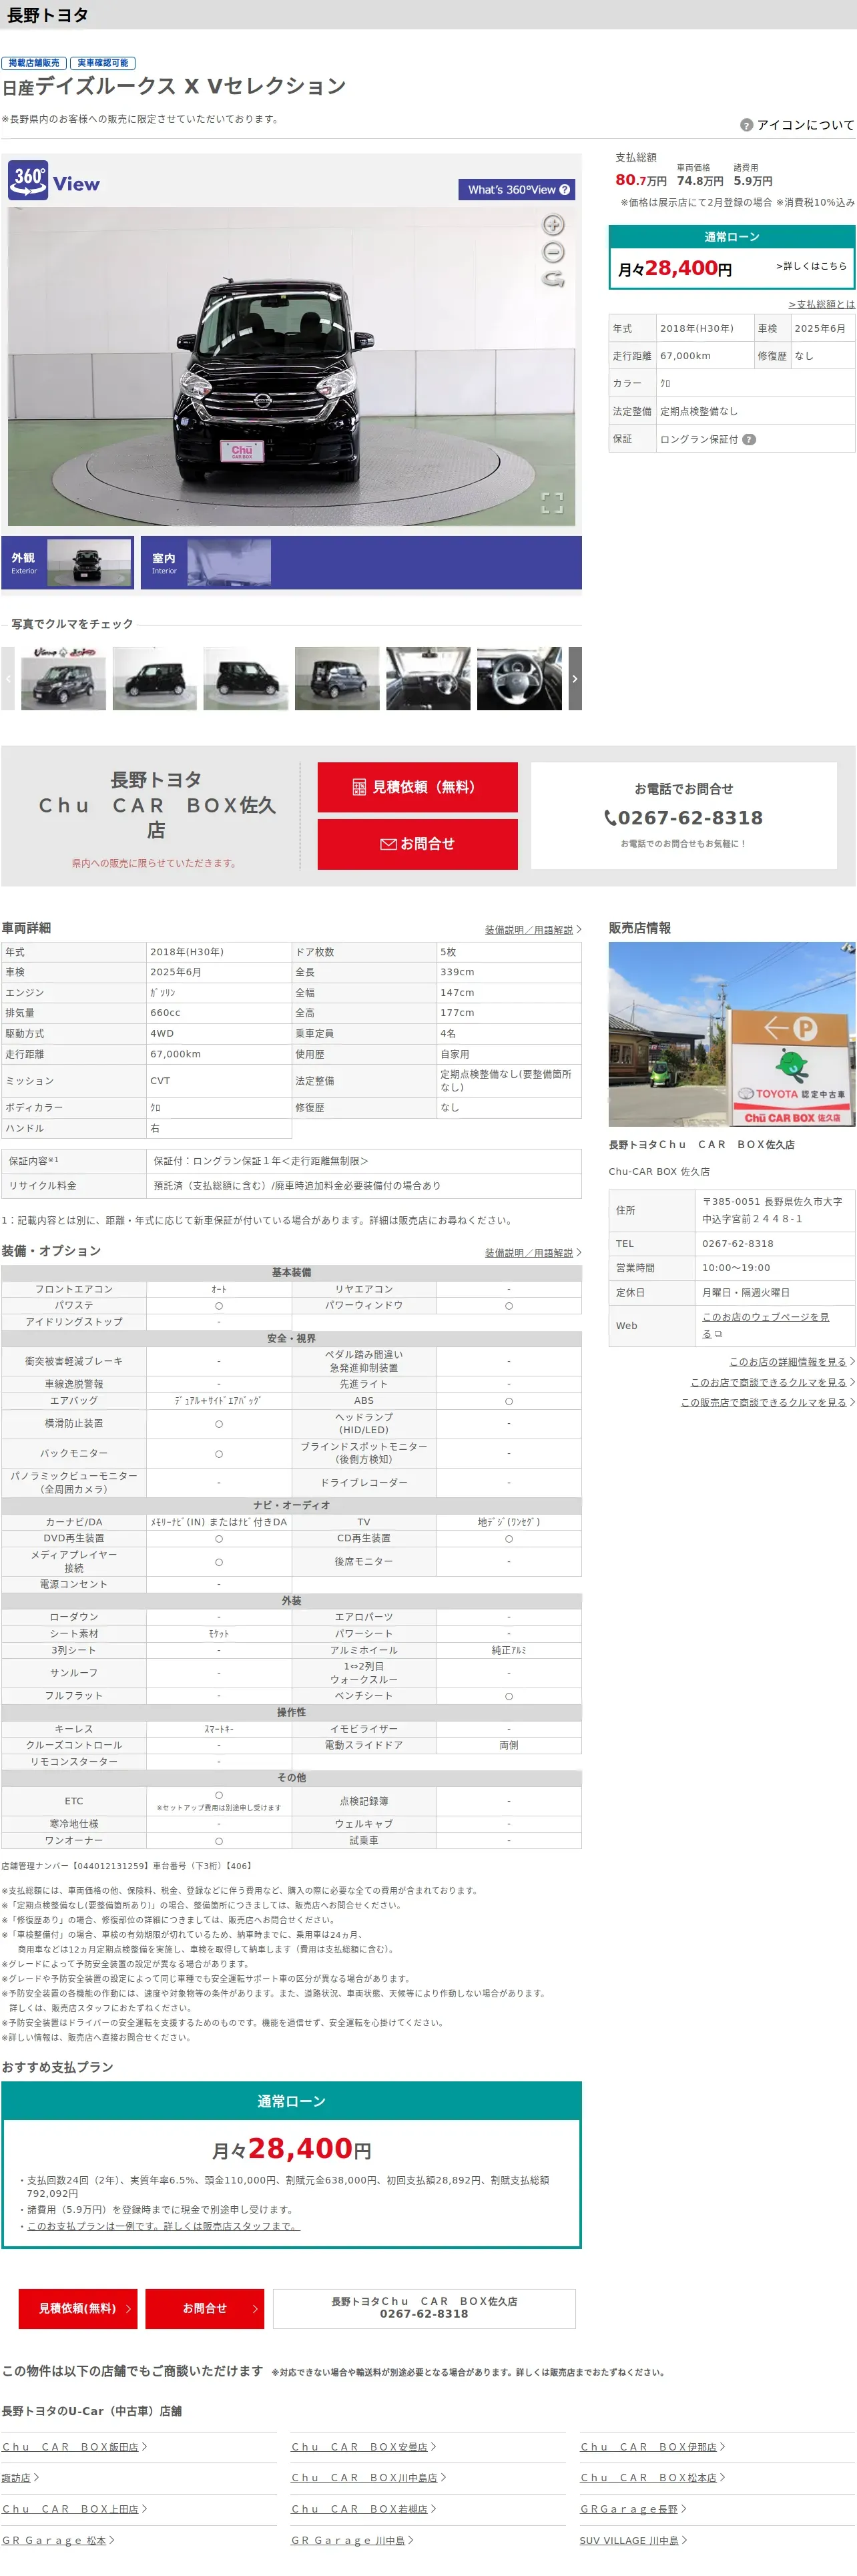Viewport: 857px width, 2576px height.
Task: Click the 10:00～19:00 business hours value
Action: click(x=736, y=1267)
